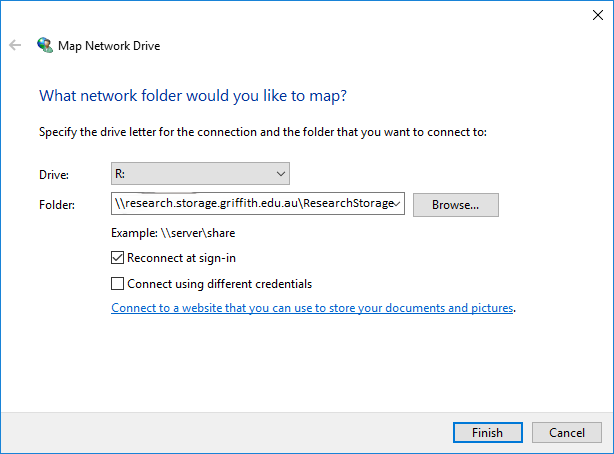Enable Connect using different credentials checkbox
614x454 pixels.
118,283
